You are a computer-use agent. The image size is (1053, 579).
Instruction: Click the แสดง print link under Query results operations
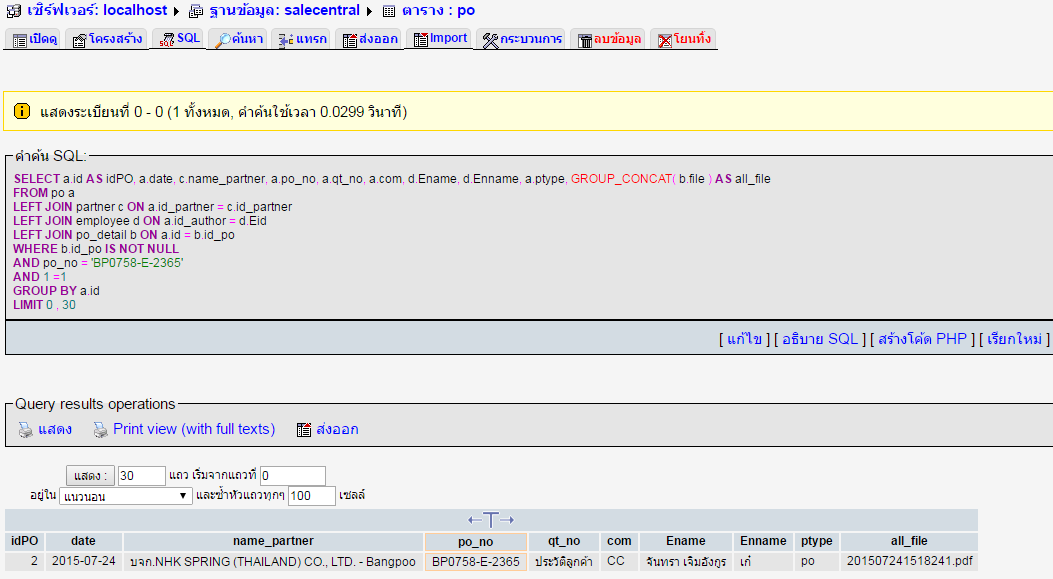tap(55, 429)
